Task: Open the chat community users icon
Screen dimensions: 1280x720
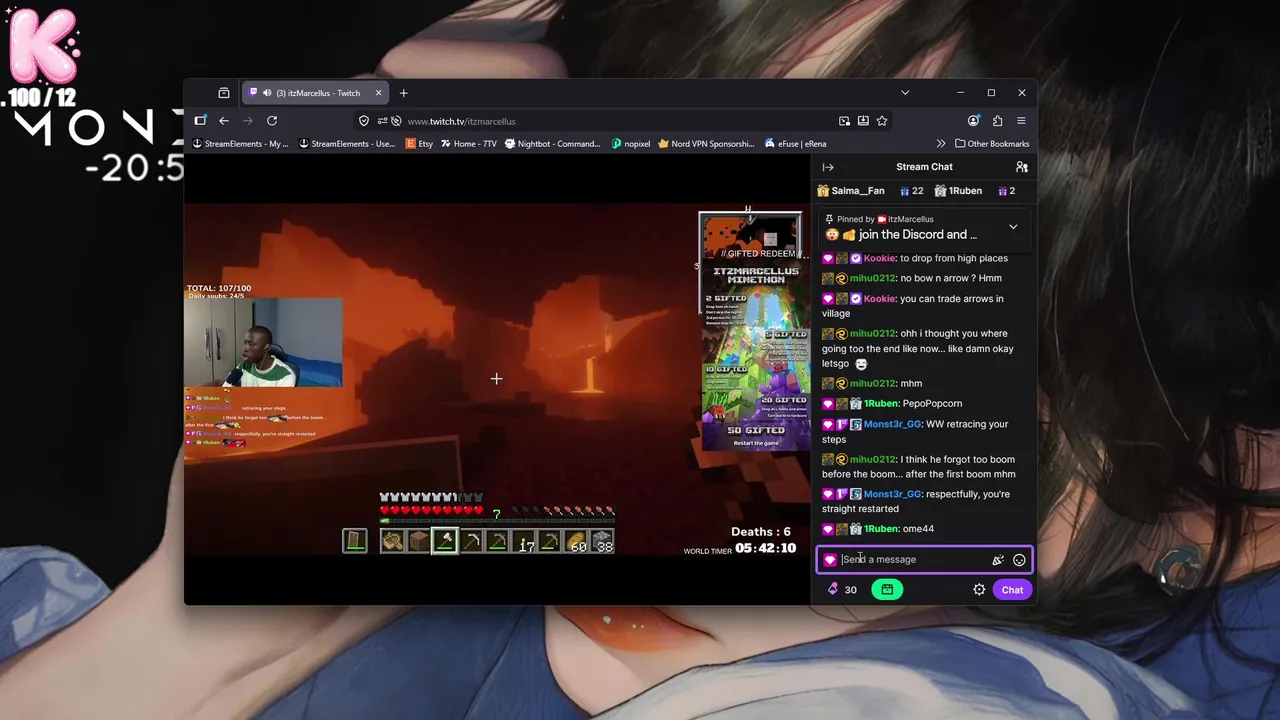Action: pos(1021,167)
